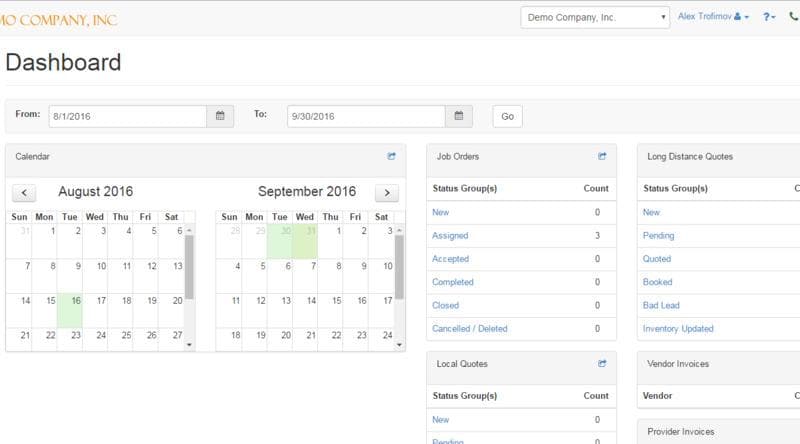Open Calendar panel in new window
Screen dimensions: 800x444
coord(392,156)
